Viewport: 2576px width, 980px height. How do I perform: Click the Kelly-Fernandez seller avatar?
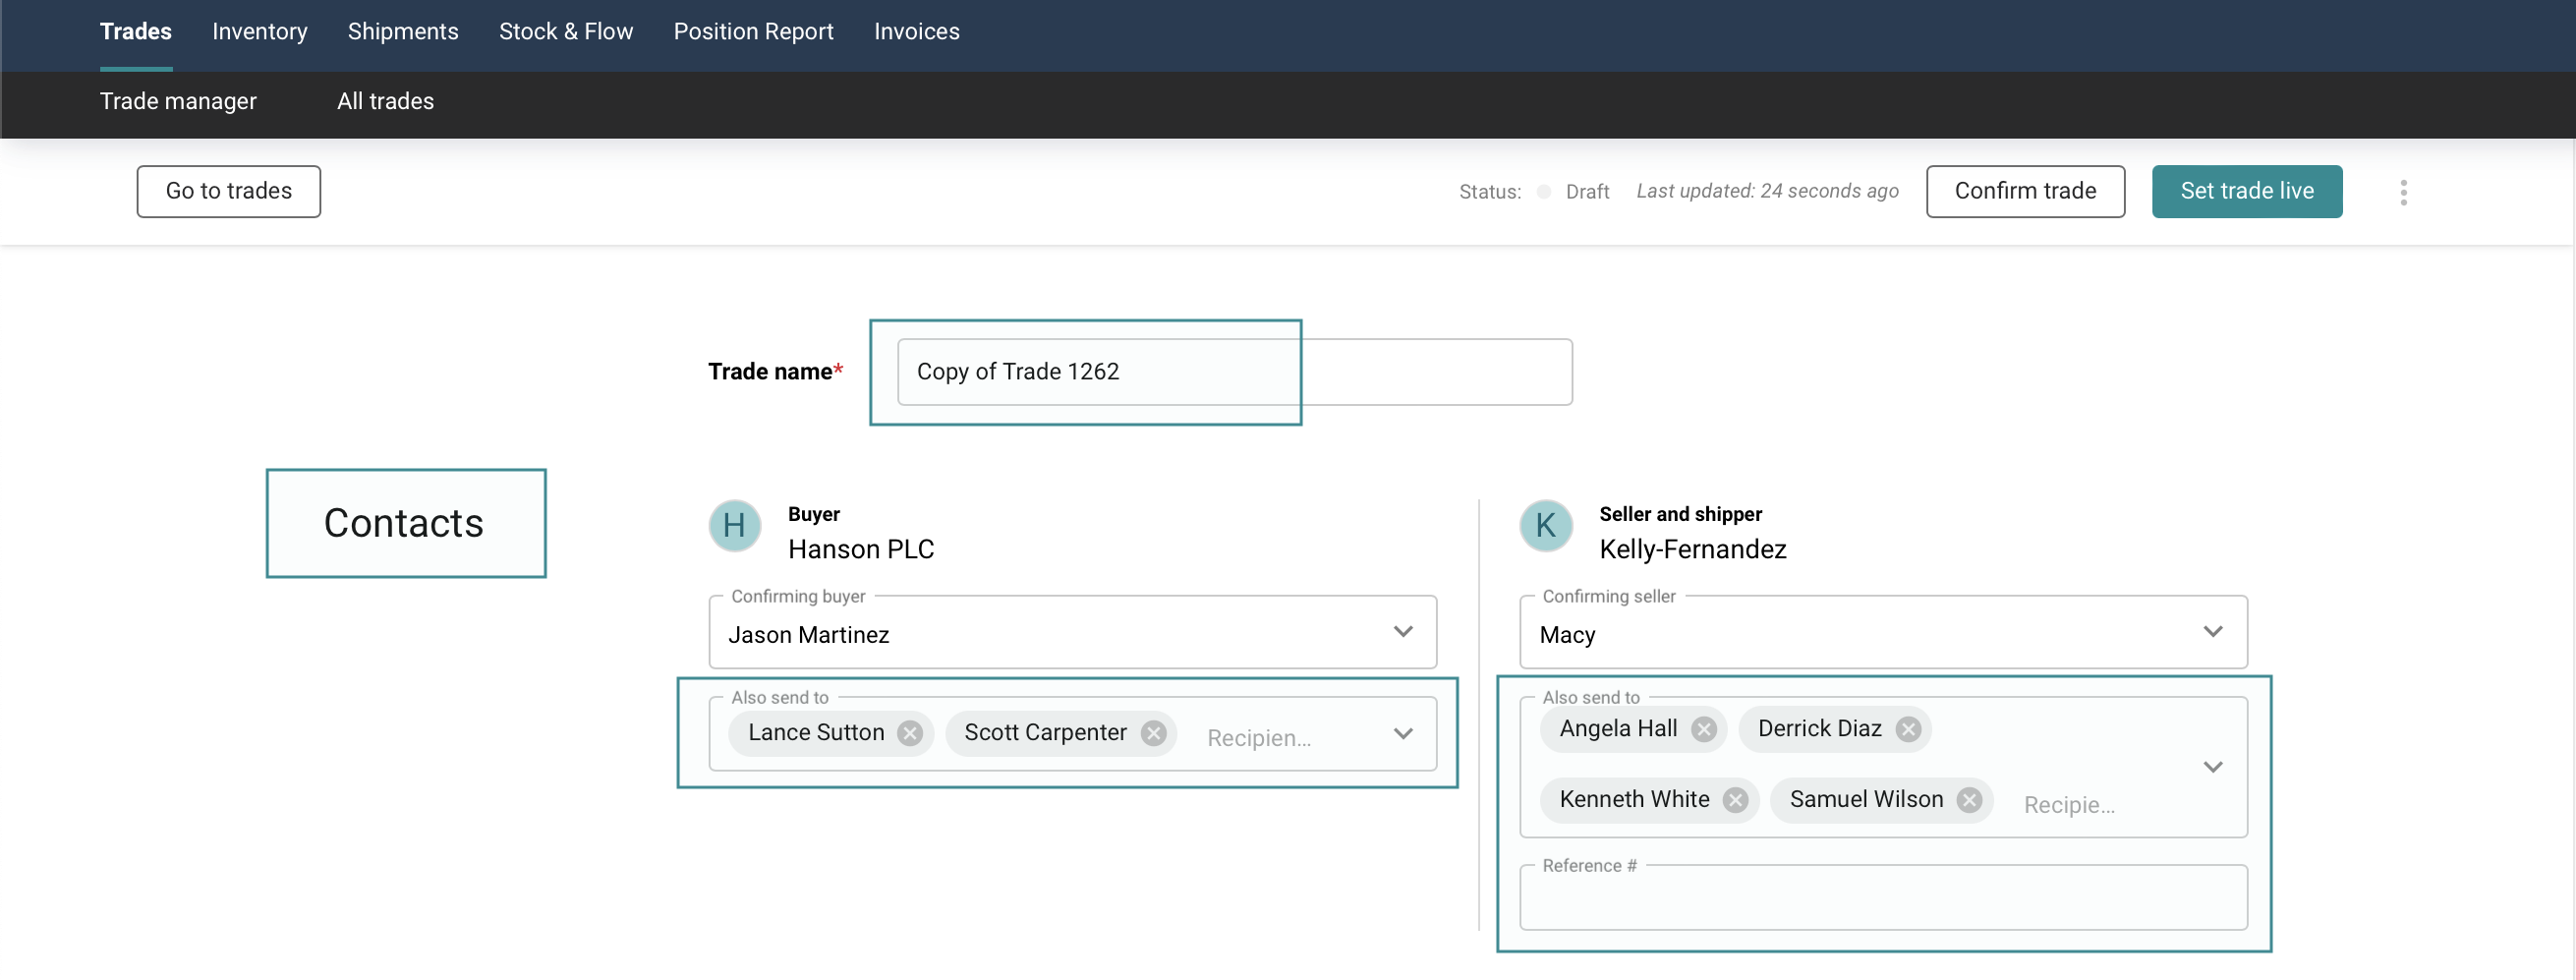point(1545,525)
